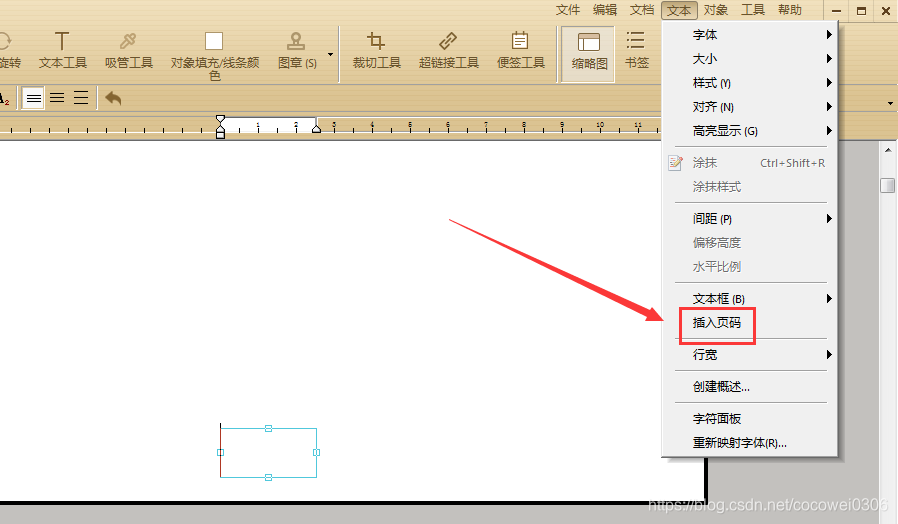Choose 插入页码 from the menu
The image size is (898, 524).
click(x=750, y=323)
